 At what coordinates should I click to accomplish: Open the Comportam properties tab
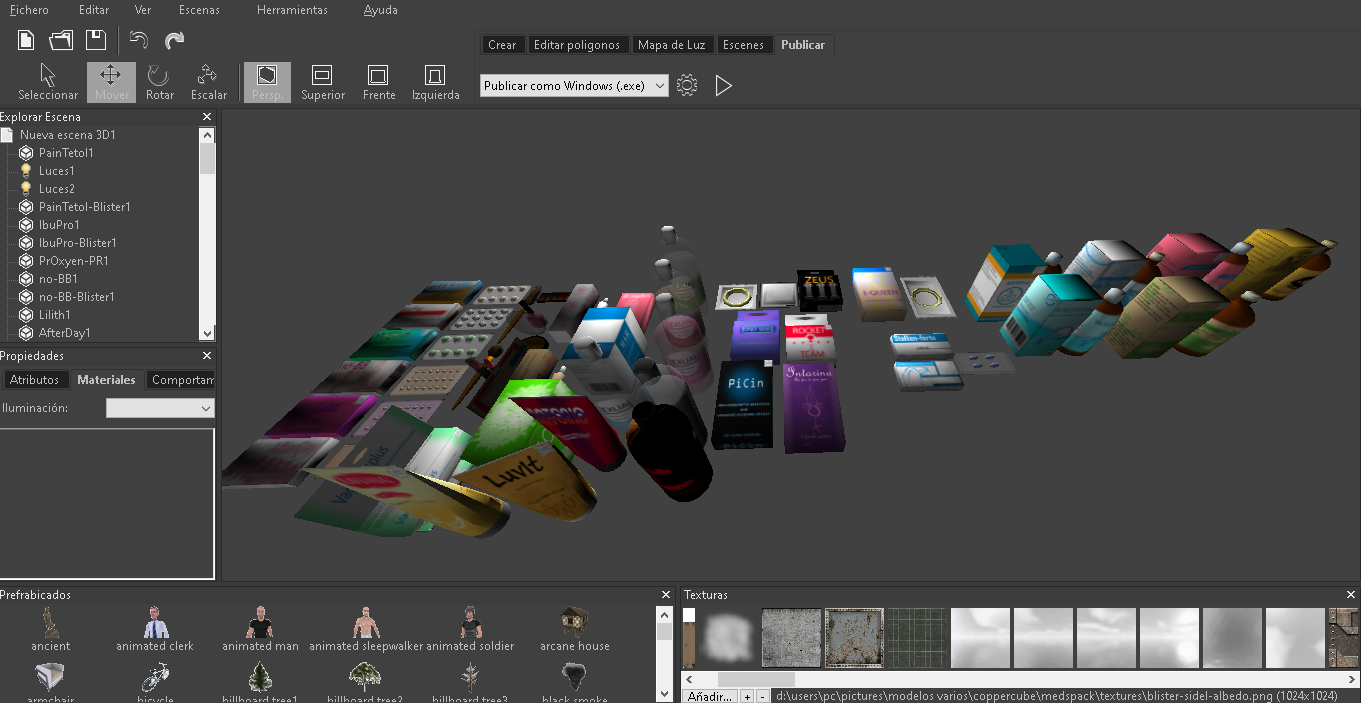pyautogui.click(x=181, y=380)
